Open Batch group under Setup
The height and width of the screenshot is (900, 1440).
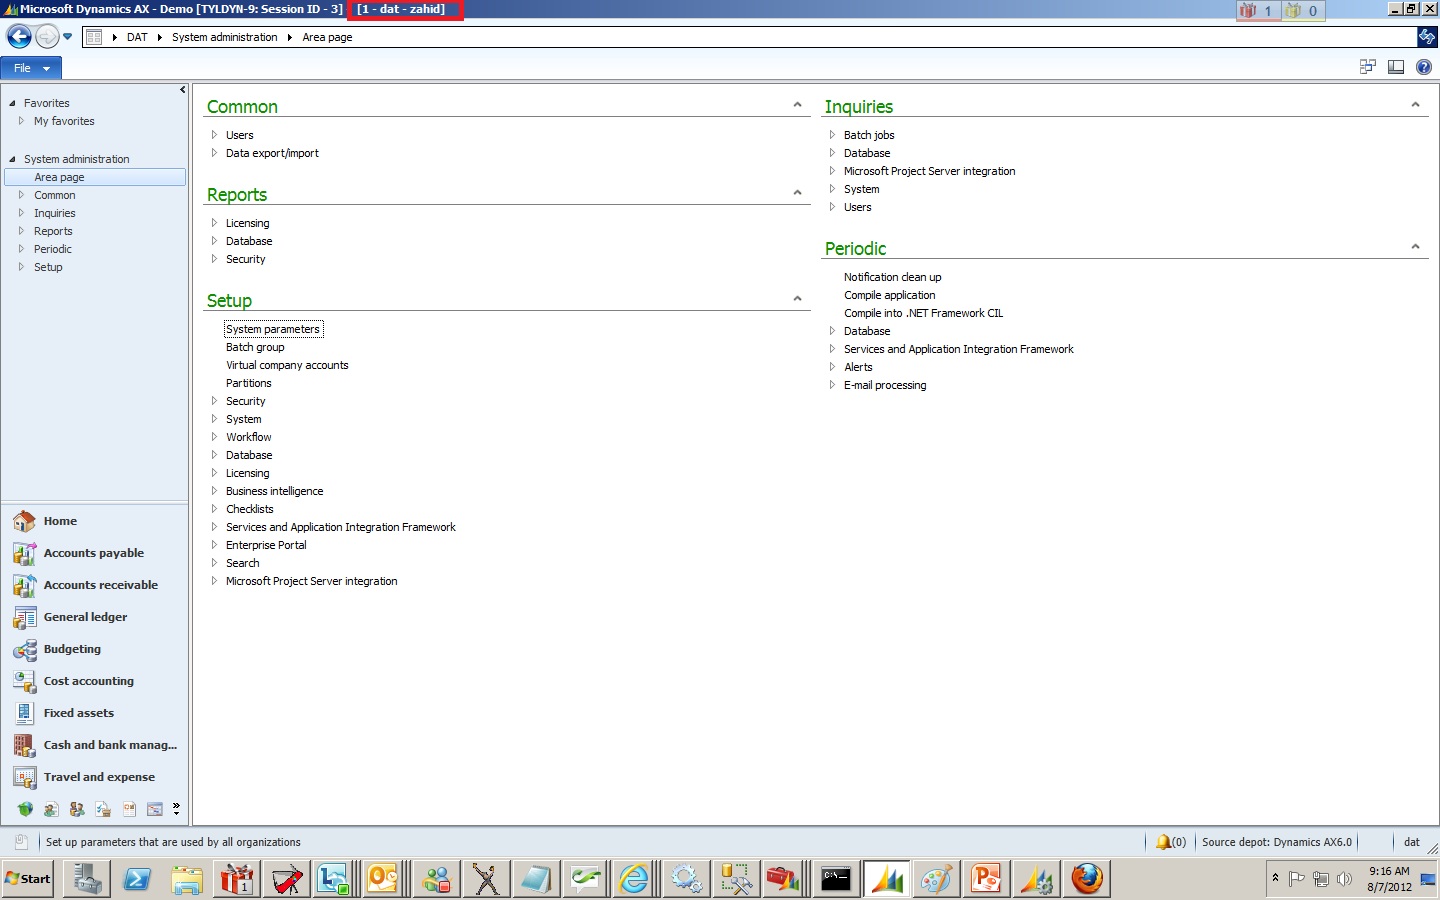(255, 347)
